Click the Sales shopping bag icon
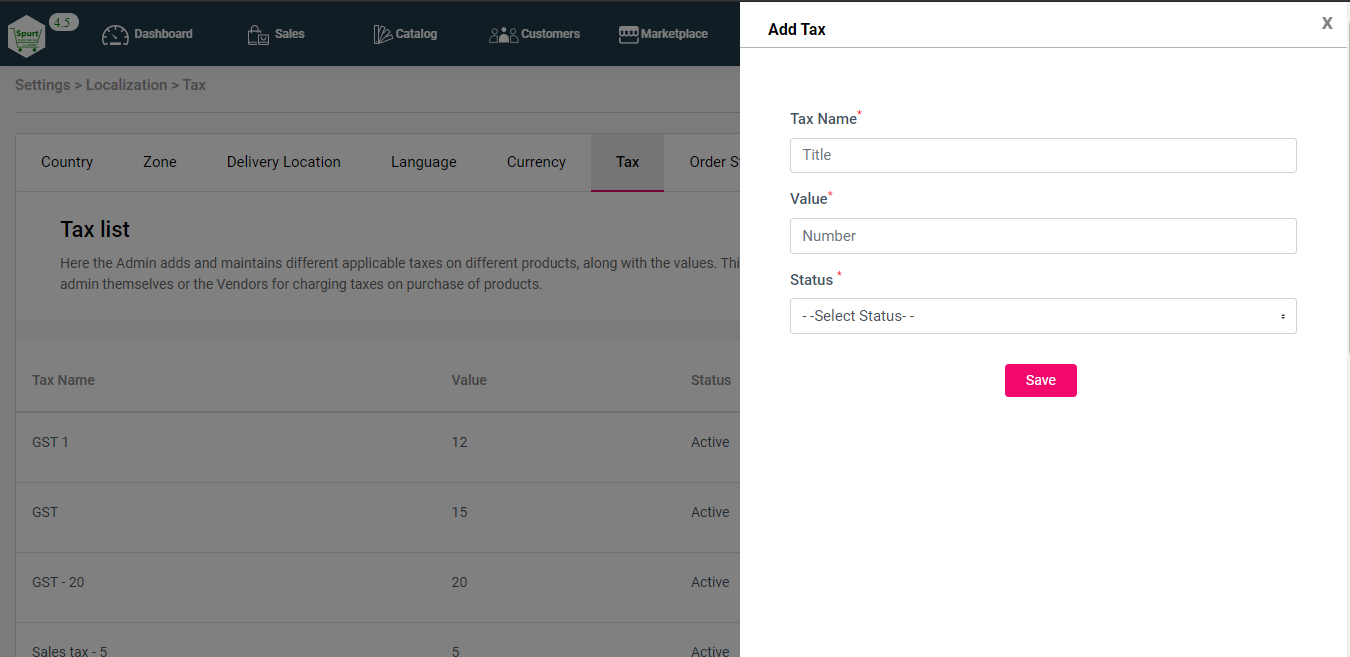Image resolution: width=1350 pixels, height=657 pixels. click(259, 35)
